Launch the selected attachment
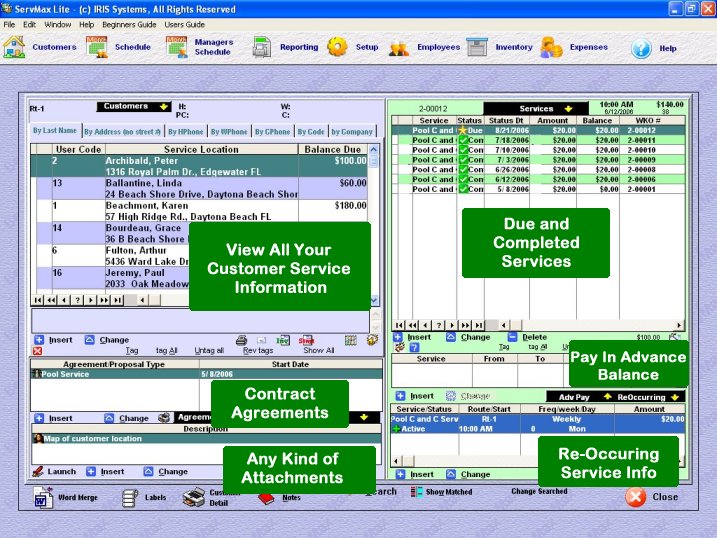Viewport: 717px width, 538px height. click(54, 471)
